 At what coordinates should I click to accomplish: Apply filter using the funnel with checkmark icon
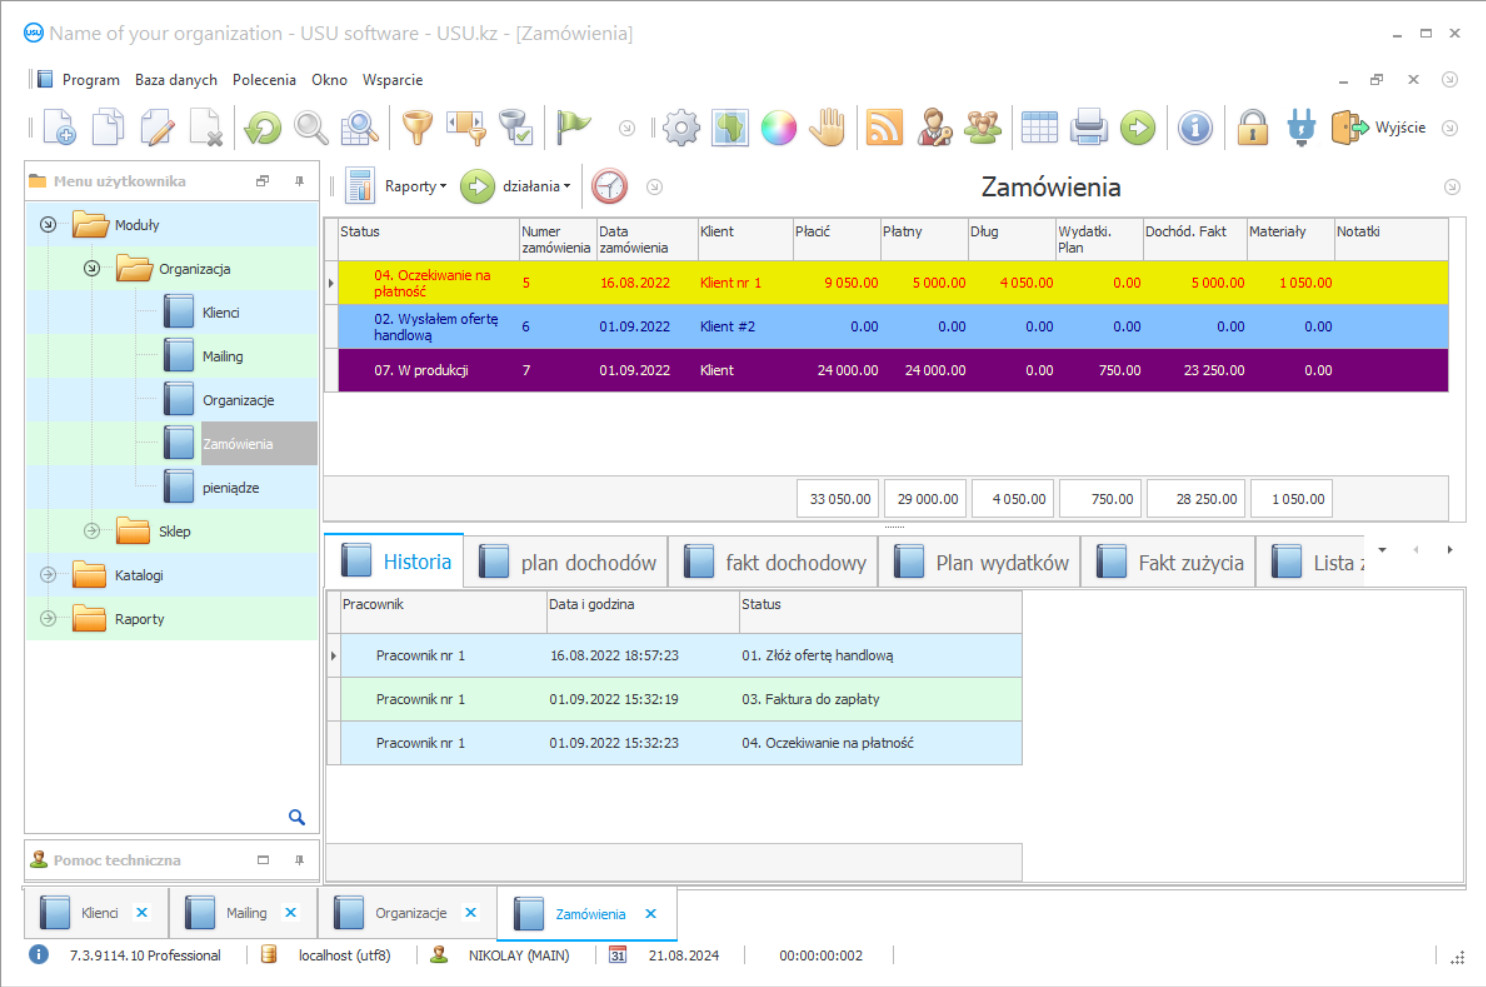tap(516, 127)
